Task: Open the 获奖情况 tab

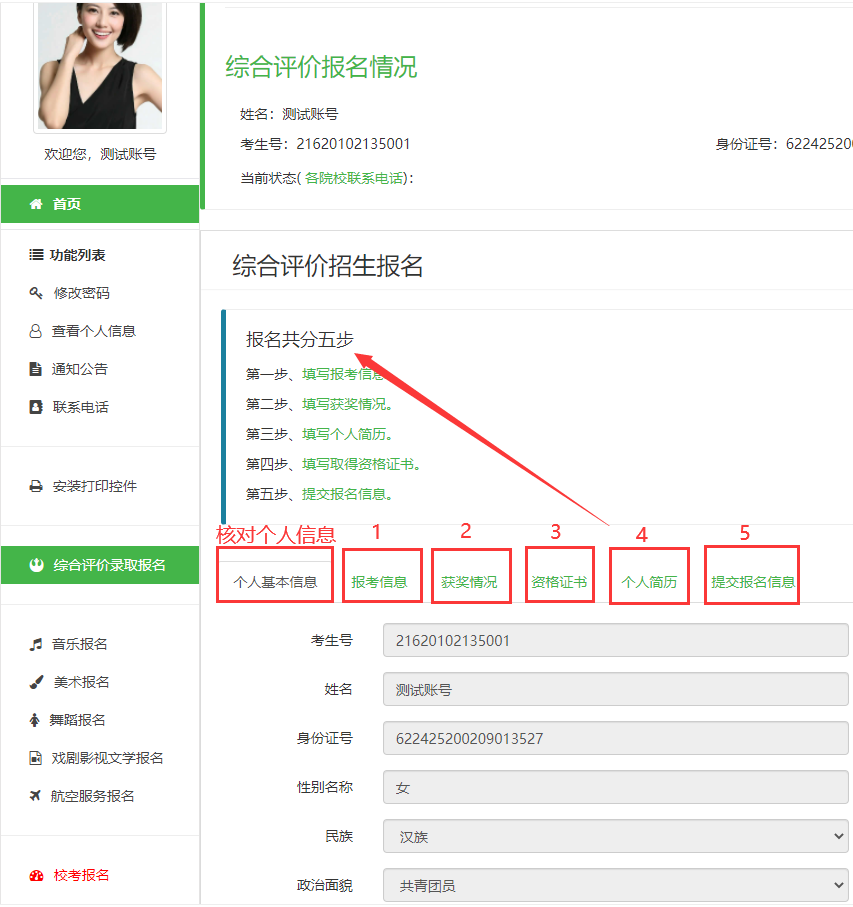Action: (x=469, y=582)
